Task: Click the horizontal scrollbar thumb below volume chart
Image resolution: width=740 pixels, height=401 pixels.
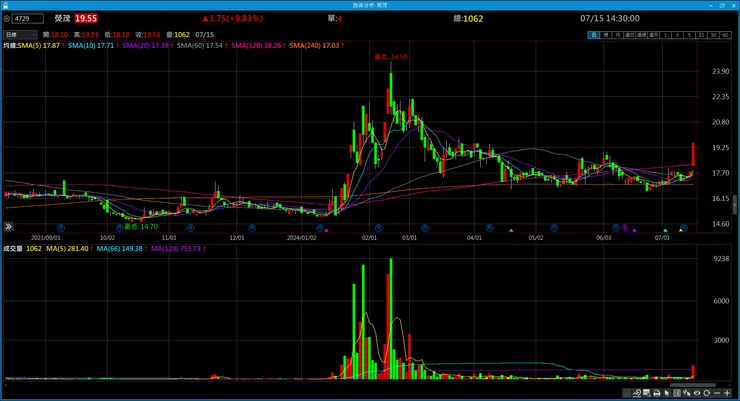Action: click(x=693, y=385)
